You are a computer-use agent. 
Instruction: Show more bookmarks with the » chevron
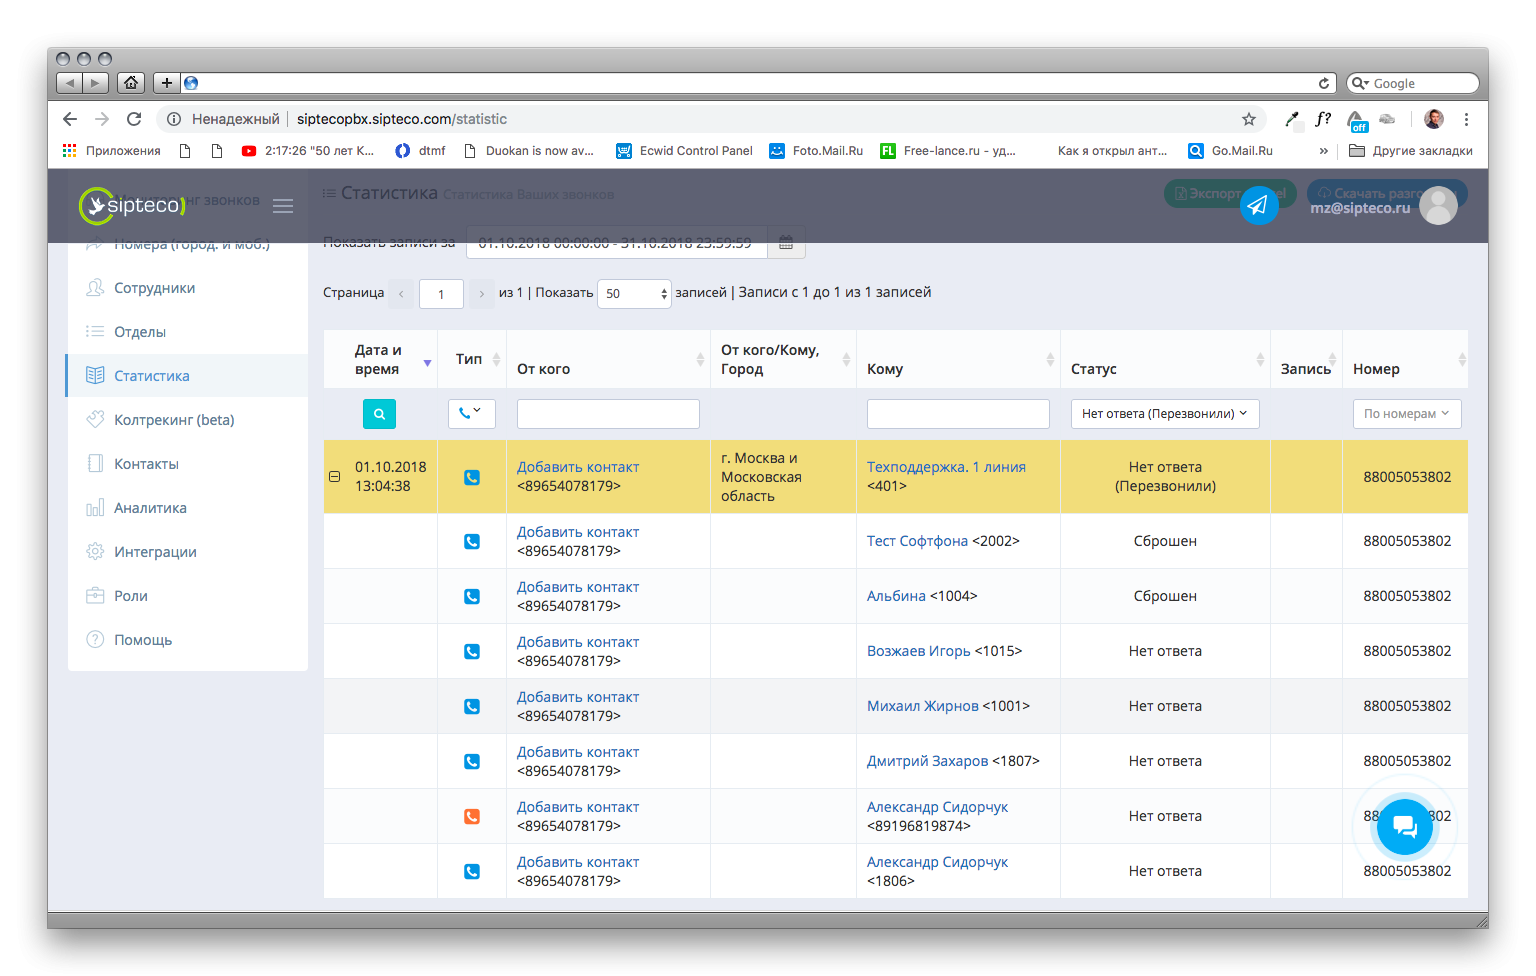click(x=1324, y=151)
